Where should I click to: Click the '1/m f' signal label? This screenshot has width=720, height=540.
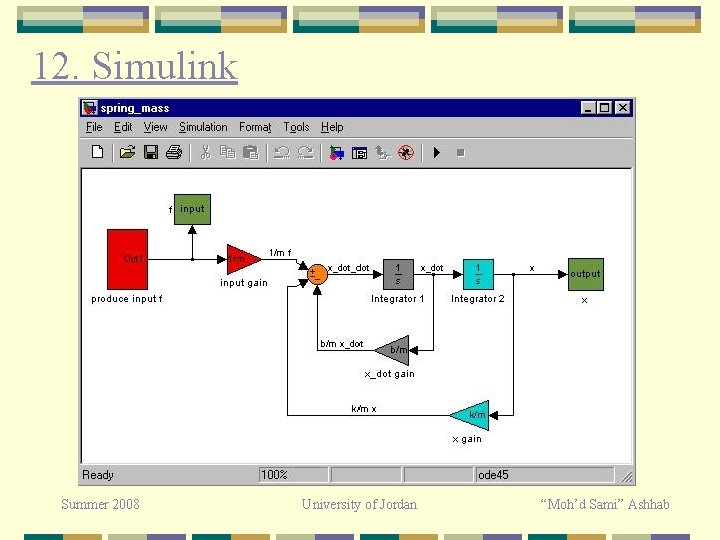click(x=280, y=253)
